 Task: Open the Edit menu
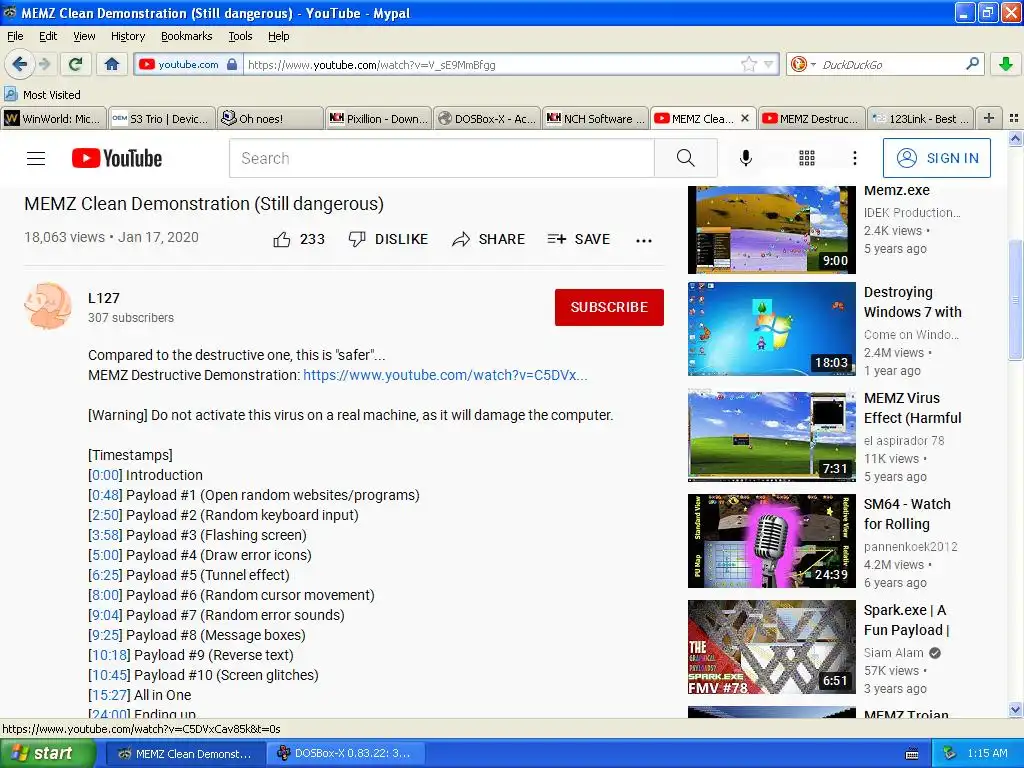tap(48, 36)
